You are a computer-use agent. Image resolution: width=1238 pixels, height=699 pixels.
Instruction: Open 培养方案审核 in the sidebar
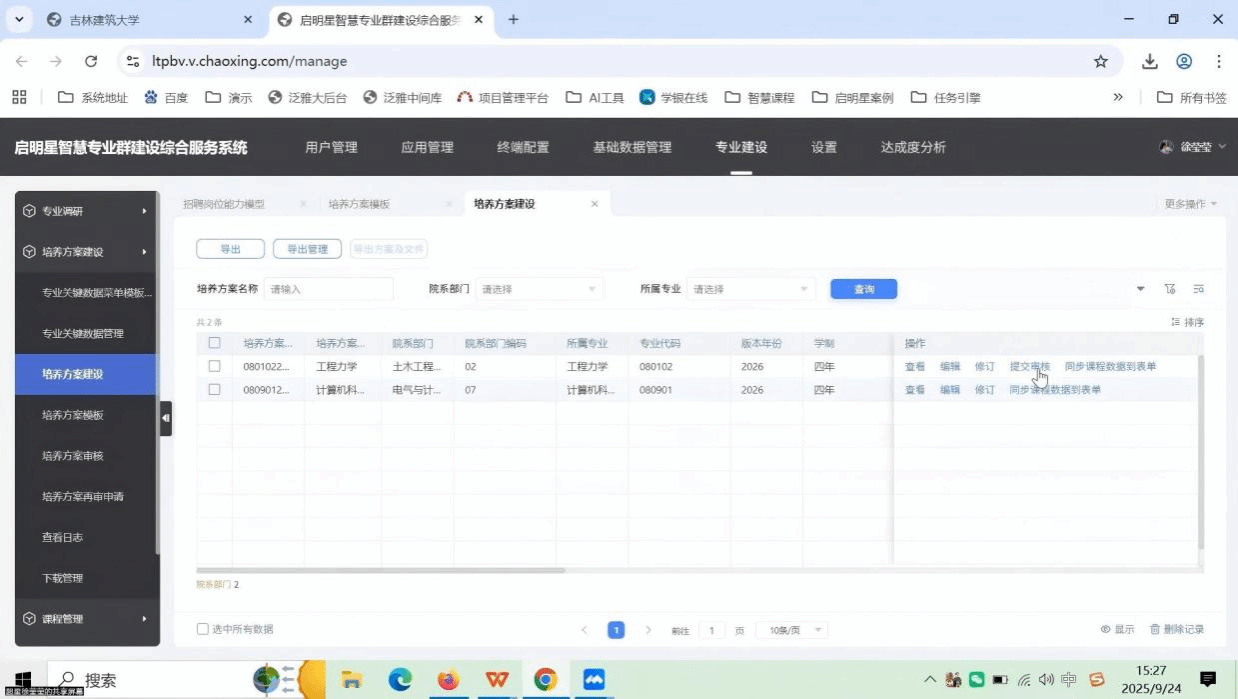[73, 456]
